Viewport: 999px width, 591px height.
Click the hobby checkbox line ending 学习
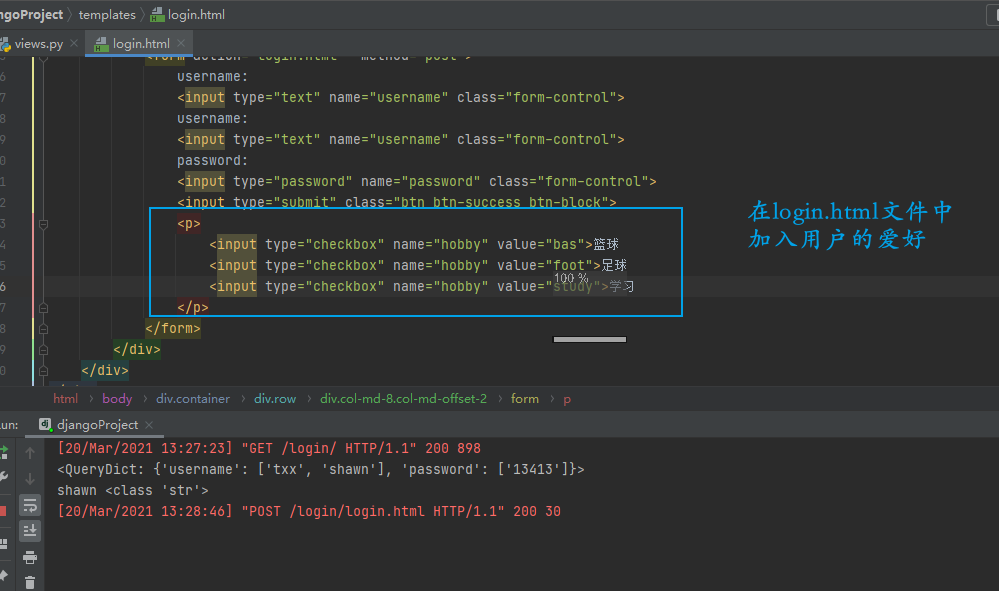coord(422,287)
